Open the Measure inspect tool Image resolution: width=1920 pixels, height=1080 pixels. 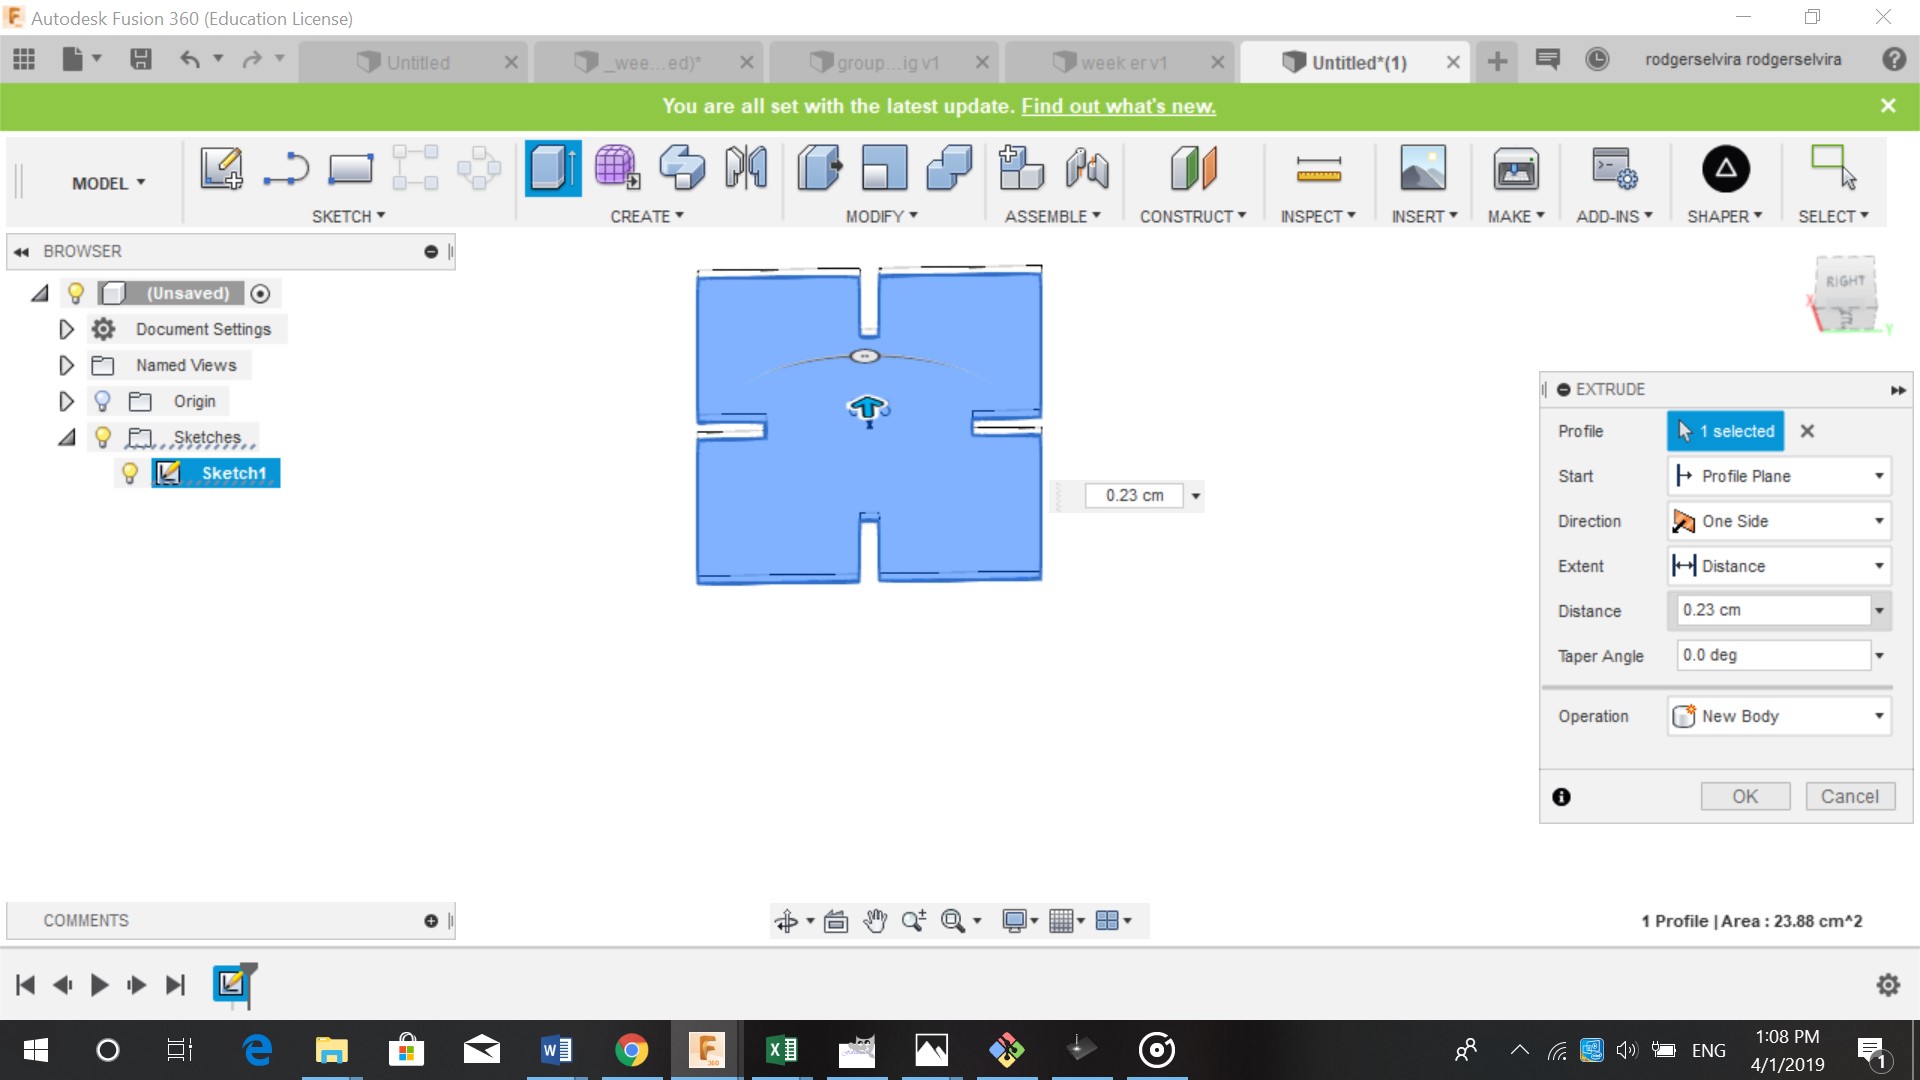[1318, 168]
